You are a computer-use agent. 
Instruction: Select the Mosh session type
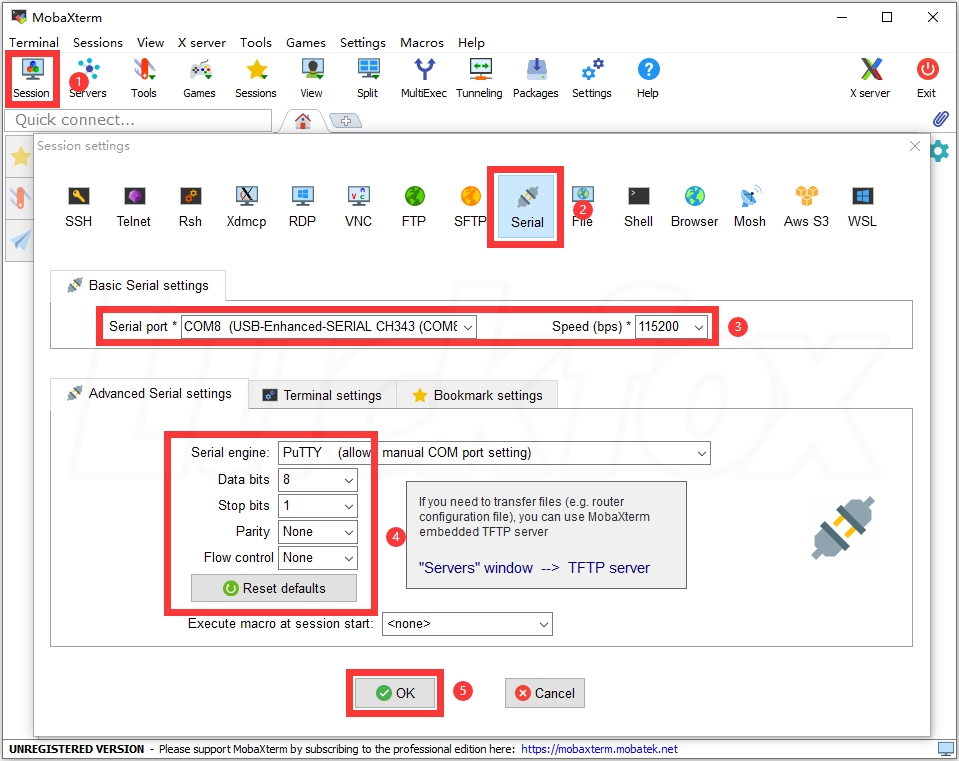[x=749, y=205]
